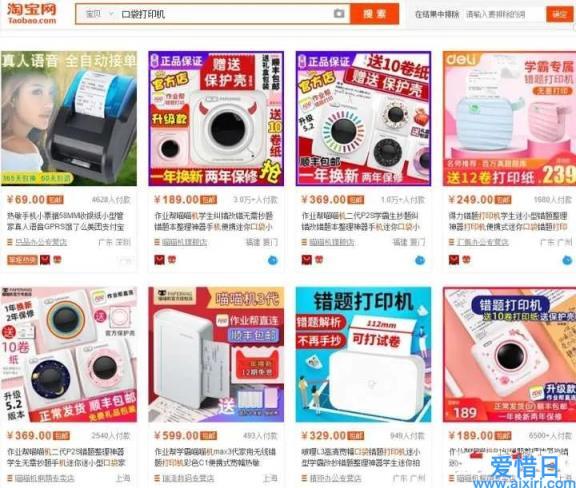Image resolution: width=576 pixels, height=488 pixels.
Task: Focus the search box containing 口袋打印机
Action: 224,14
